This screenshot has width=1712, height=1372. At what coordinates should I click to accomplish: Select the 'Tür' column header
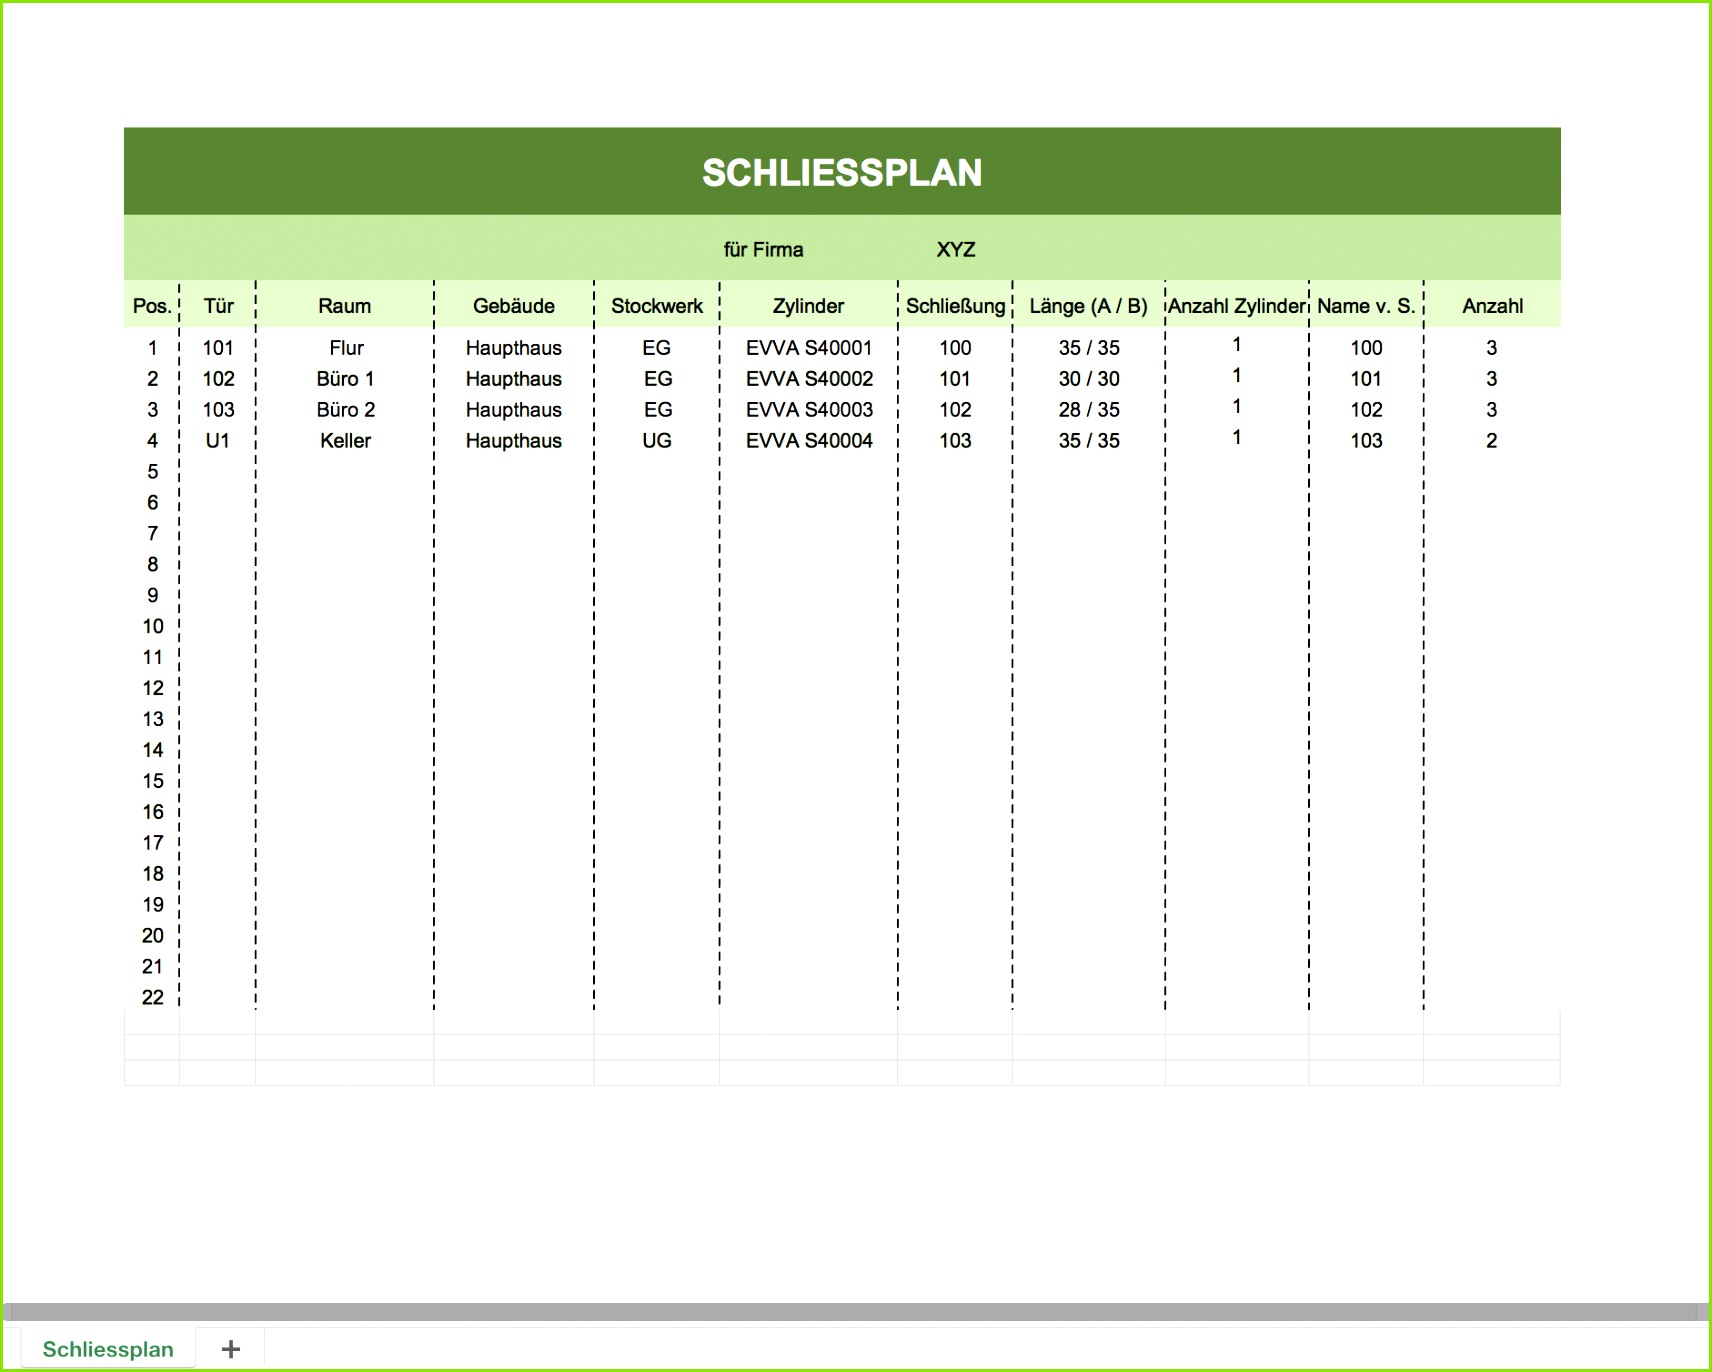pyautogui.click(x=218, y=306)
